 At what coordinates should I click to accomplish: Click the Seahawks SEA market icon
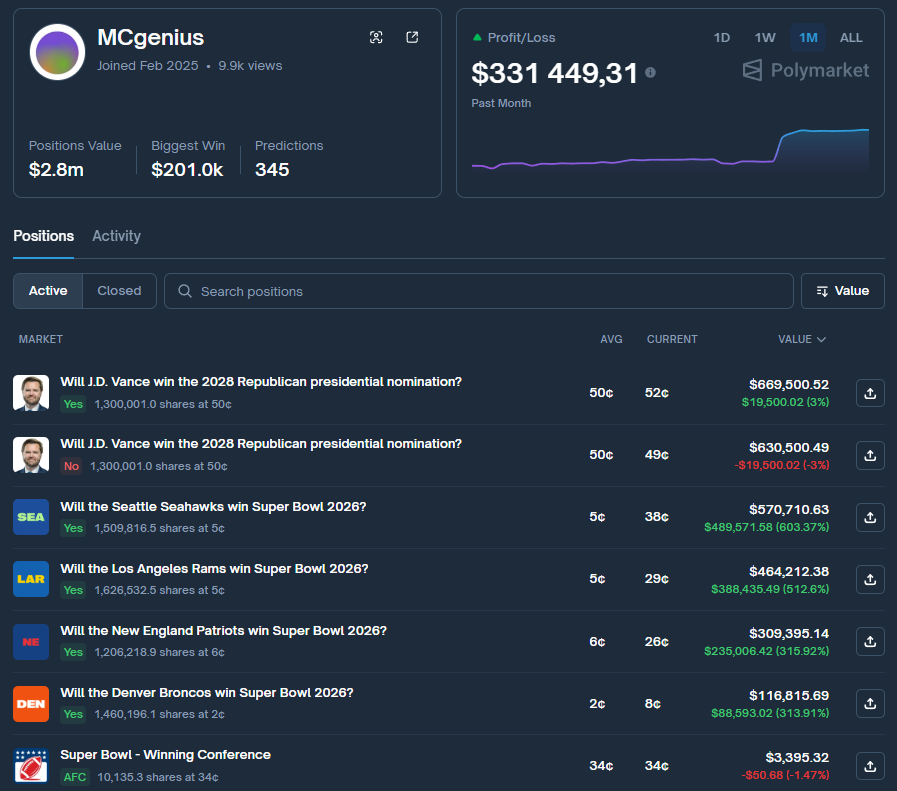click(31, 517)
